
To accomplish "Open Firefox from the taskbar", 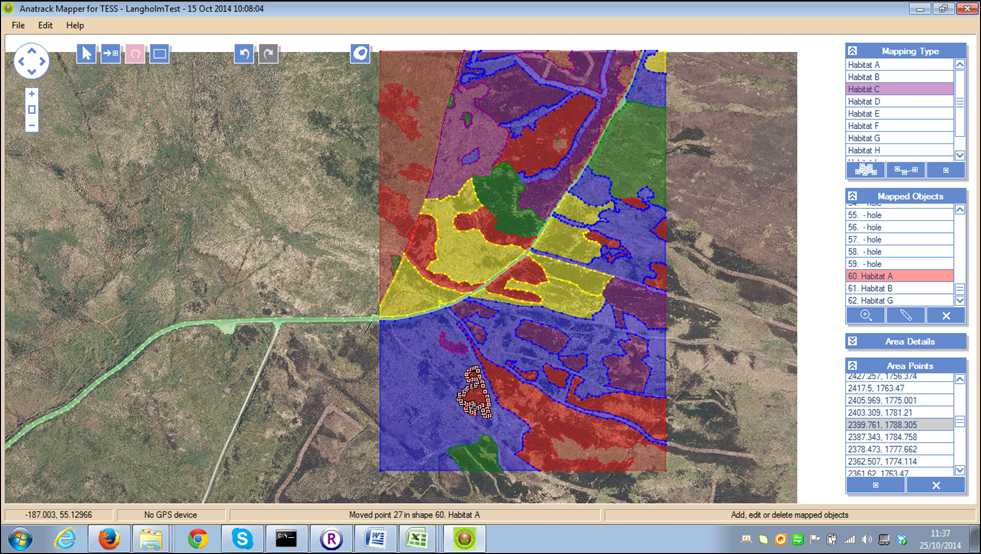I will point(109,539).
